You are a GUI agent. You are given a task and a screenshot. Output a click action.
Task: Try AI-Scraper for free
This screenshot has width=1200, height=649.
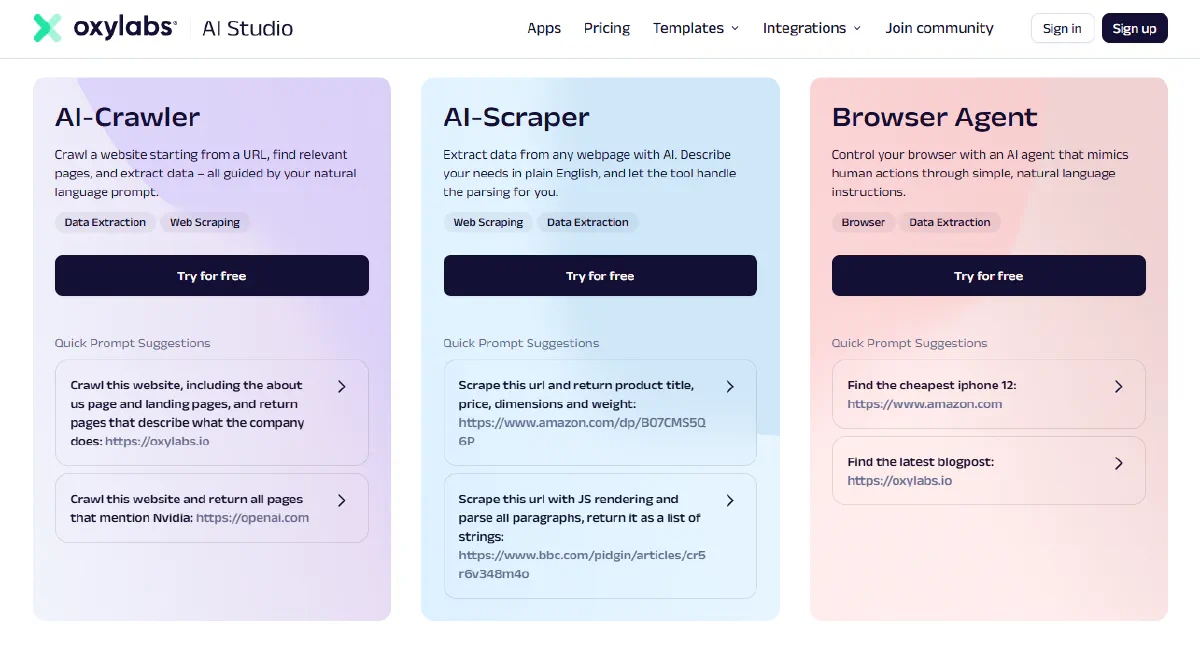point(600,275)
